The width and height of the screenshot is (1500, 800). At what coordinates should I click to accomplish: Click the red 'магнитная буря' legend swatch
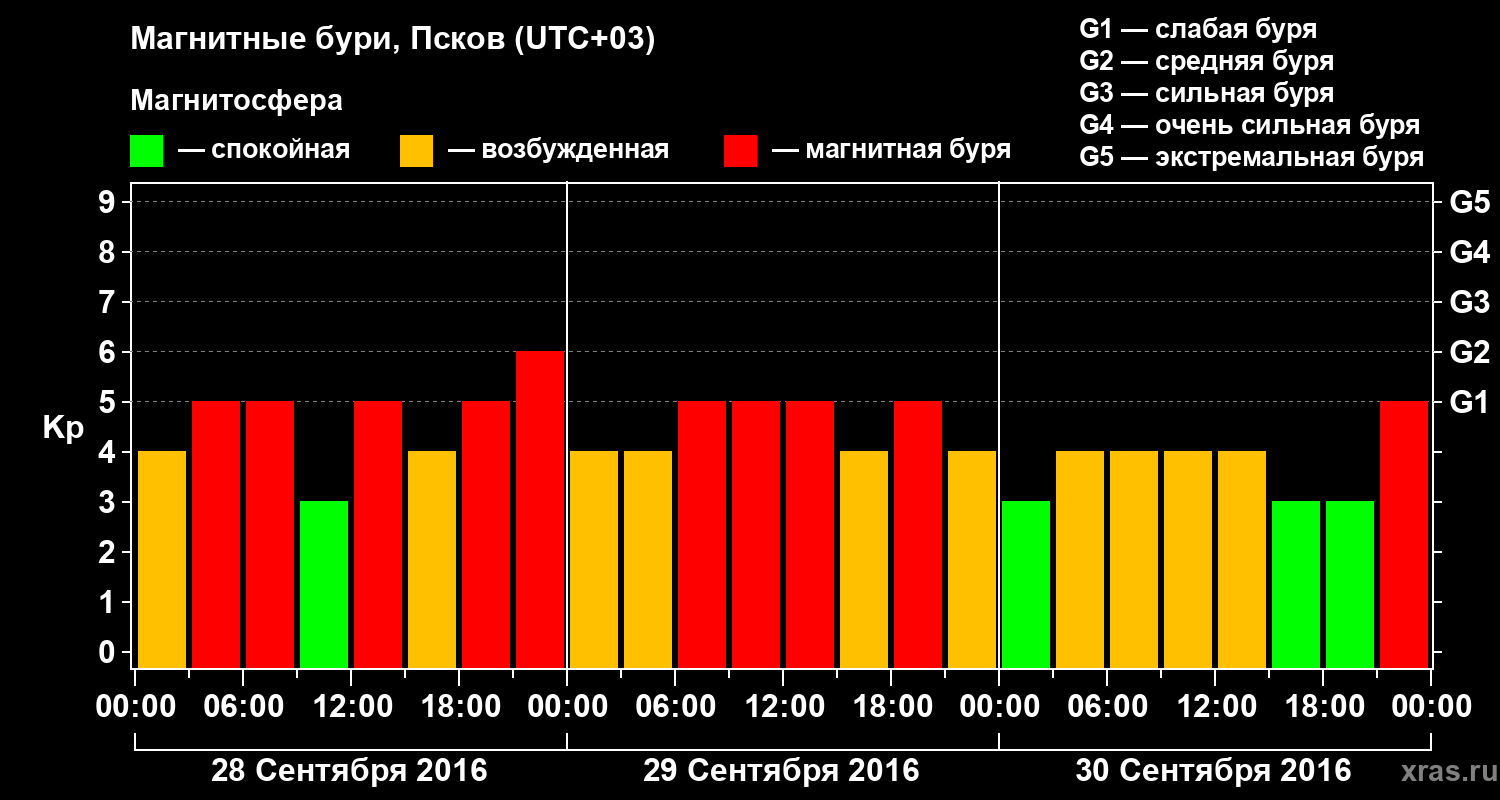740,151
